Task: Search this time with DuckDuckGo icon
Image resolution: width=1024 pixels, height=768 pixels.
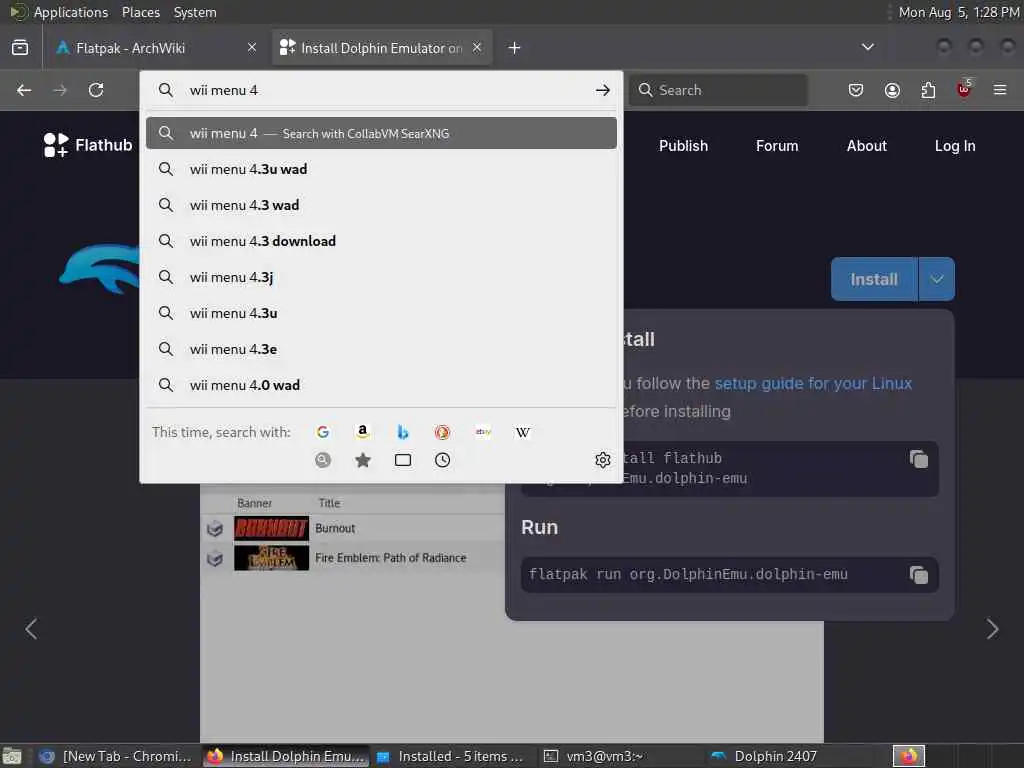Action: pos(443,432)
